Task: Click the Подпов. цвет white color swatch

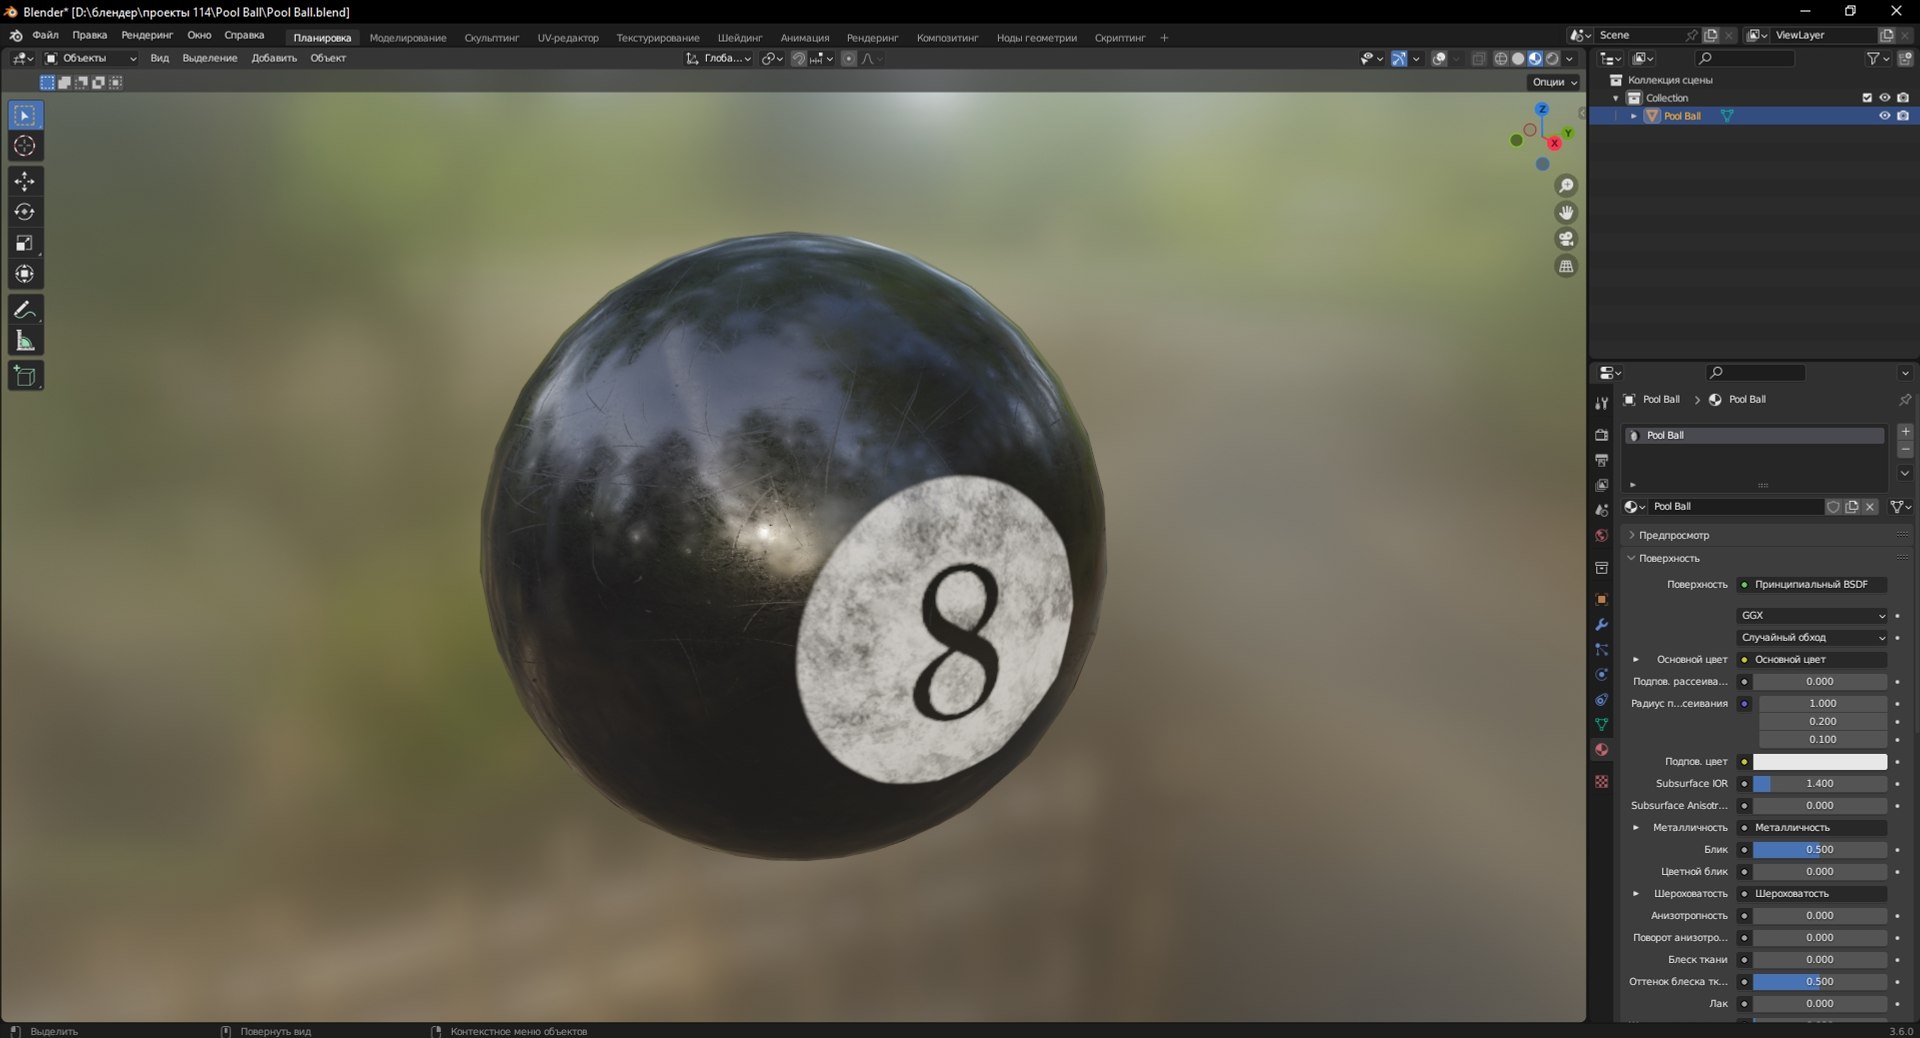Action: point(1820,762)
